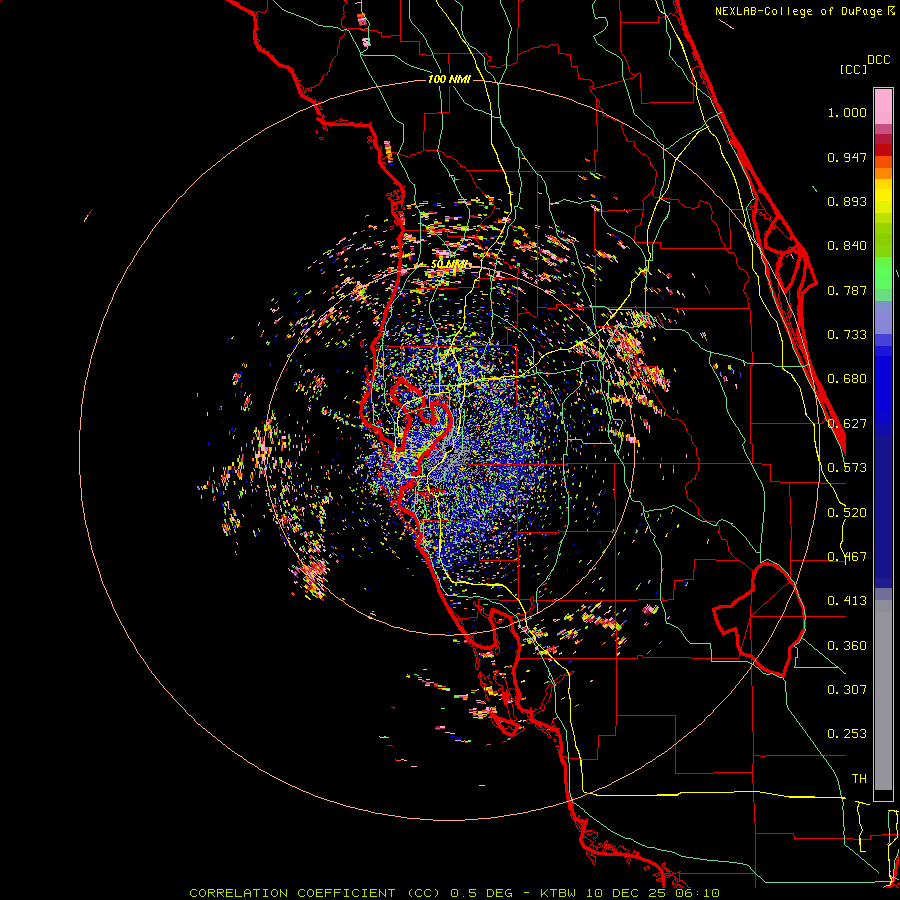Click the 0.787 legend value

pyautogui.click(x=847, y=290)
